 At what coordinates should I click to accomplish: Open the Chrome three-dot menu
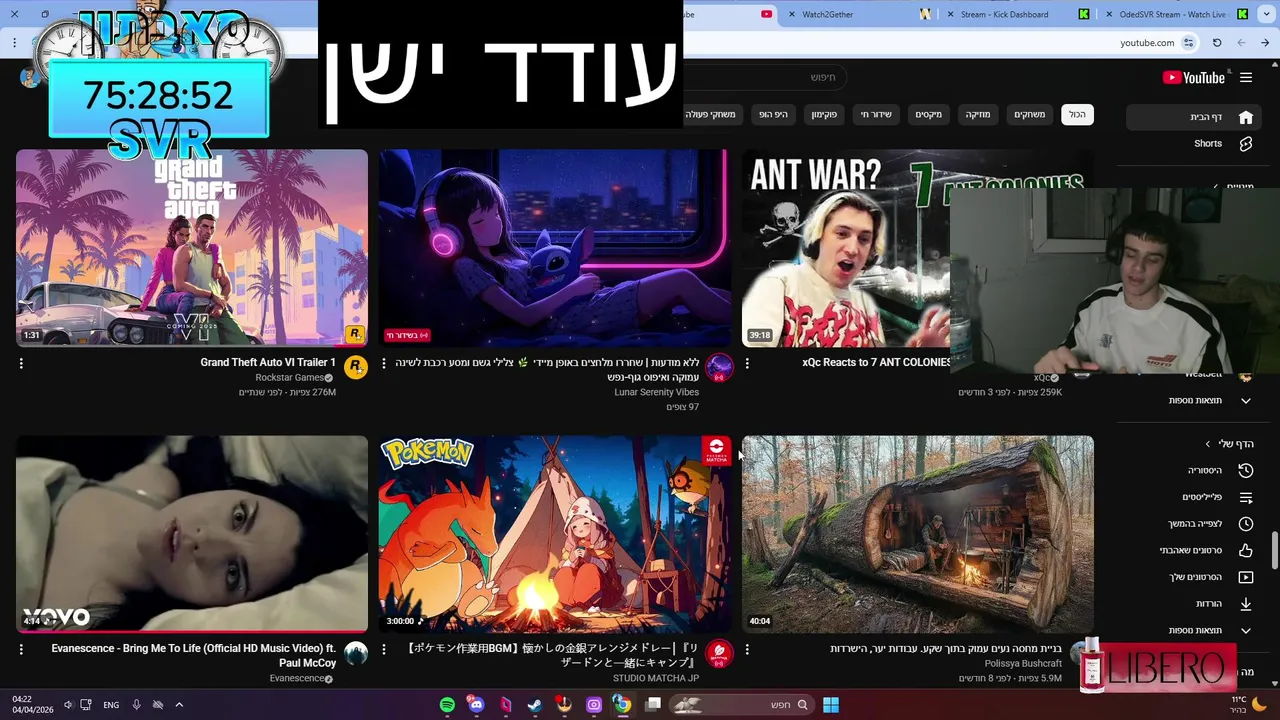tap(14, 43)
